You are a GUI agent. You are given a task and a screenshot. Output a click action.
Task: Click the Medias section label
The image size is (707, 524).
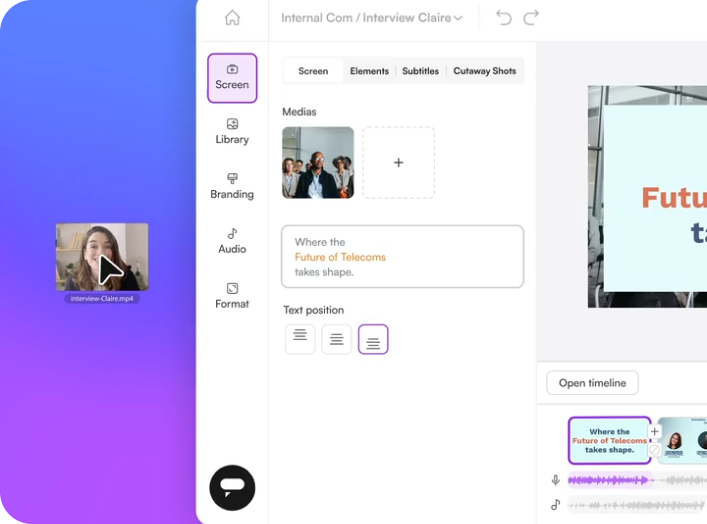pyautogui.click(x=299, y=112)
